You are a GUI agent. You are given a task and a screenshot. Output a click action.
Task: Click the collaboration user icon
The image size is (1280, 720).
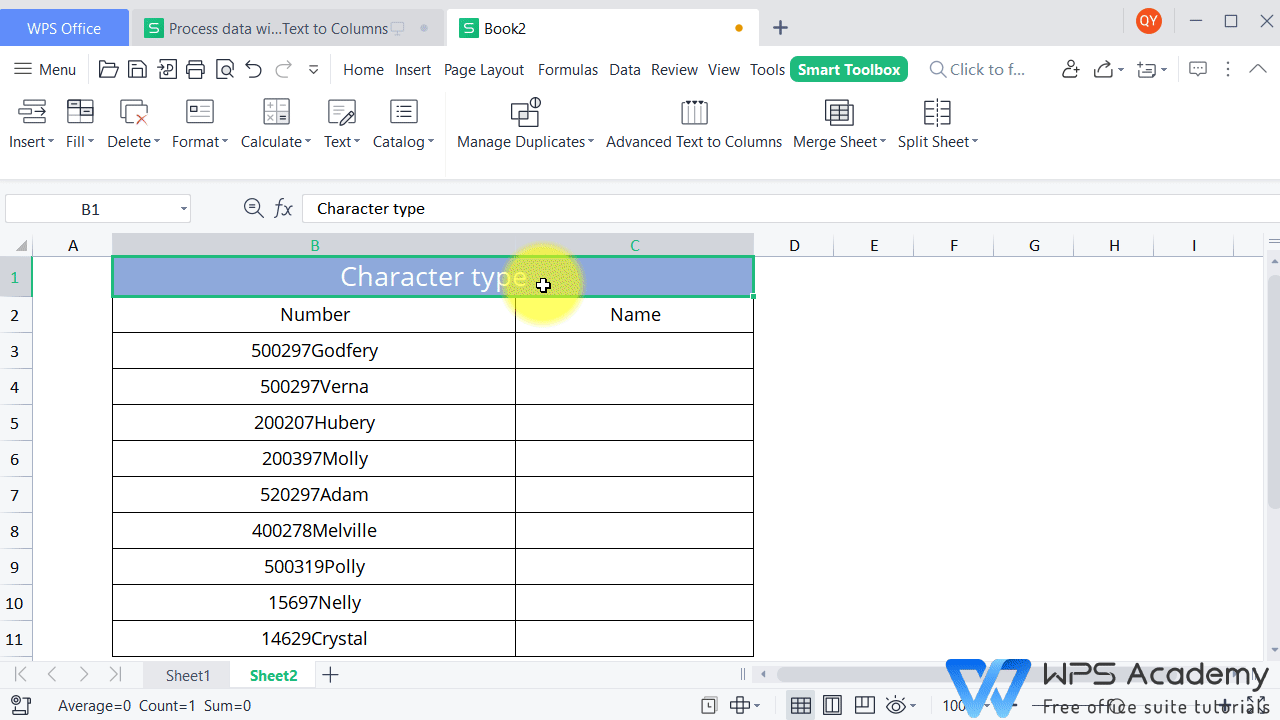[x=1070, y=69]
